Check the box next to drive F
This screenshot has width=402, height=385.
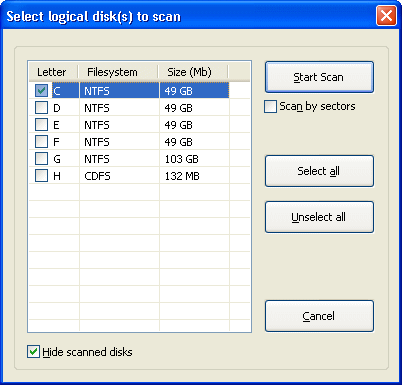click(x=41, y=141)
